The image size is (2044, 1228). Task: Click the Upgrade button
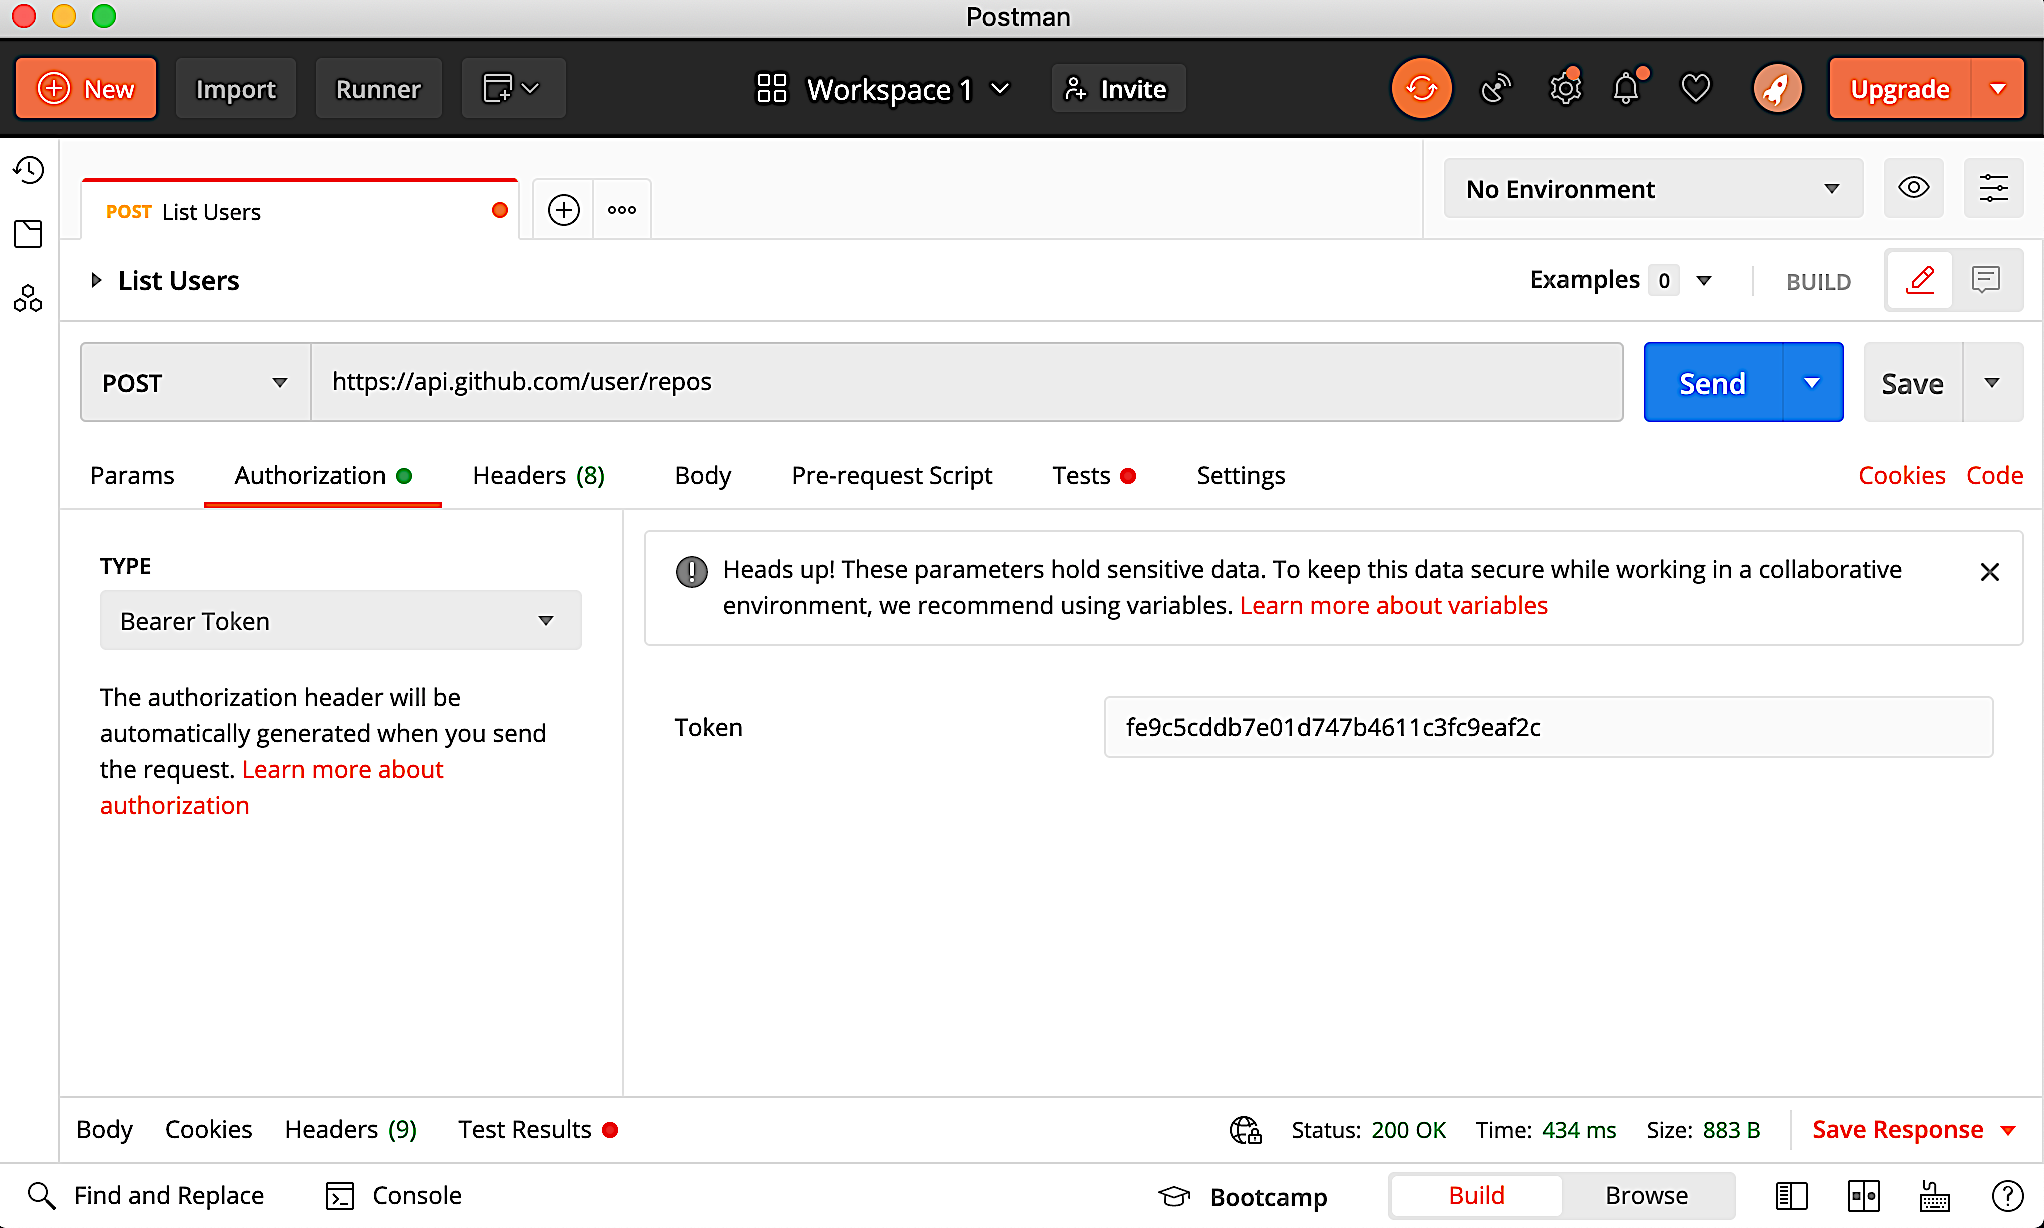click(x=1900, y=89)
